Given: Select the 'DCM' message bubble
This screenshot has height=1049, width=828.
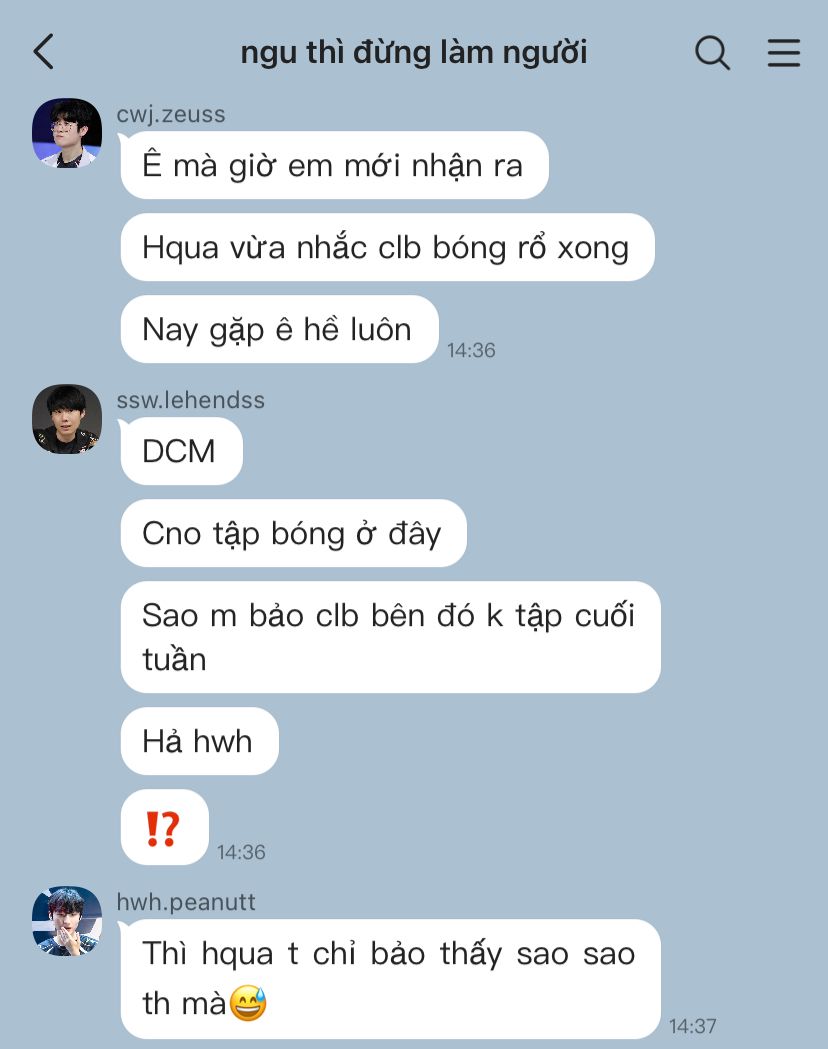Looking at the screenshot, I should [181, 451].
